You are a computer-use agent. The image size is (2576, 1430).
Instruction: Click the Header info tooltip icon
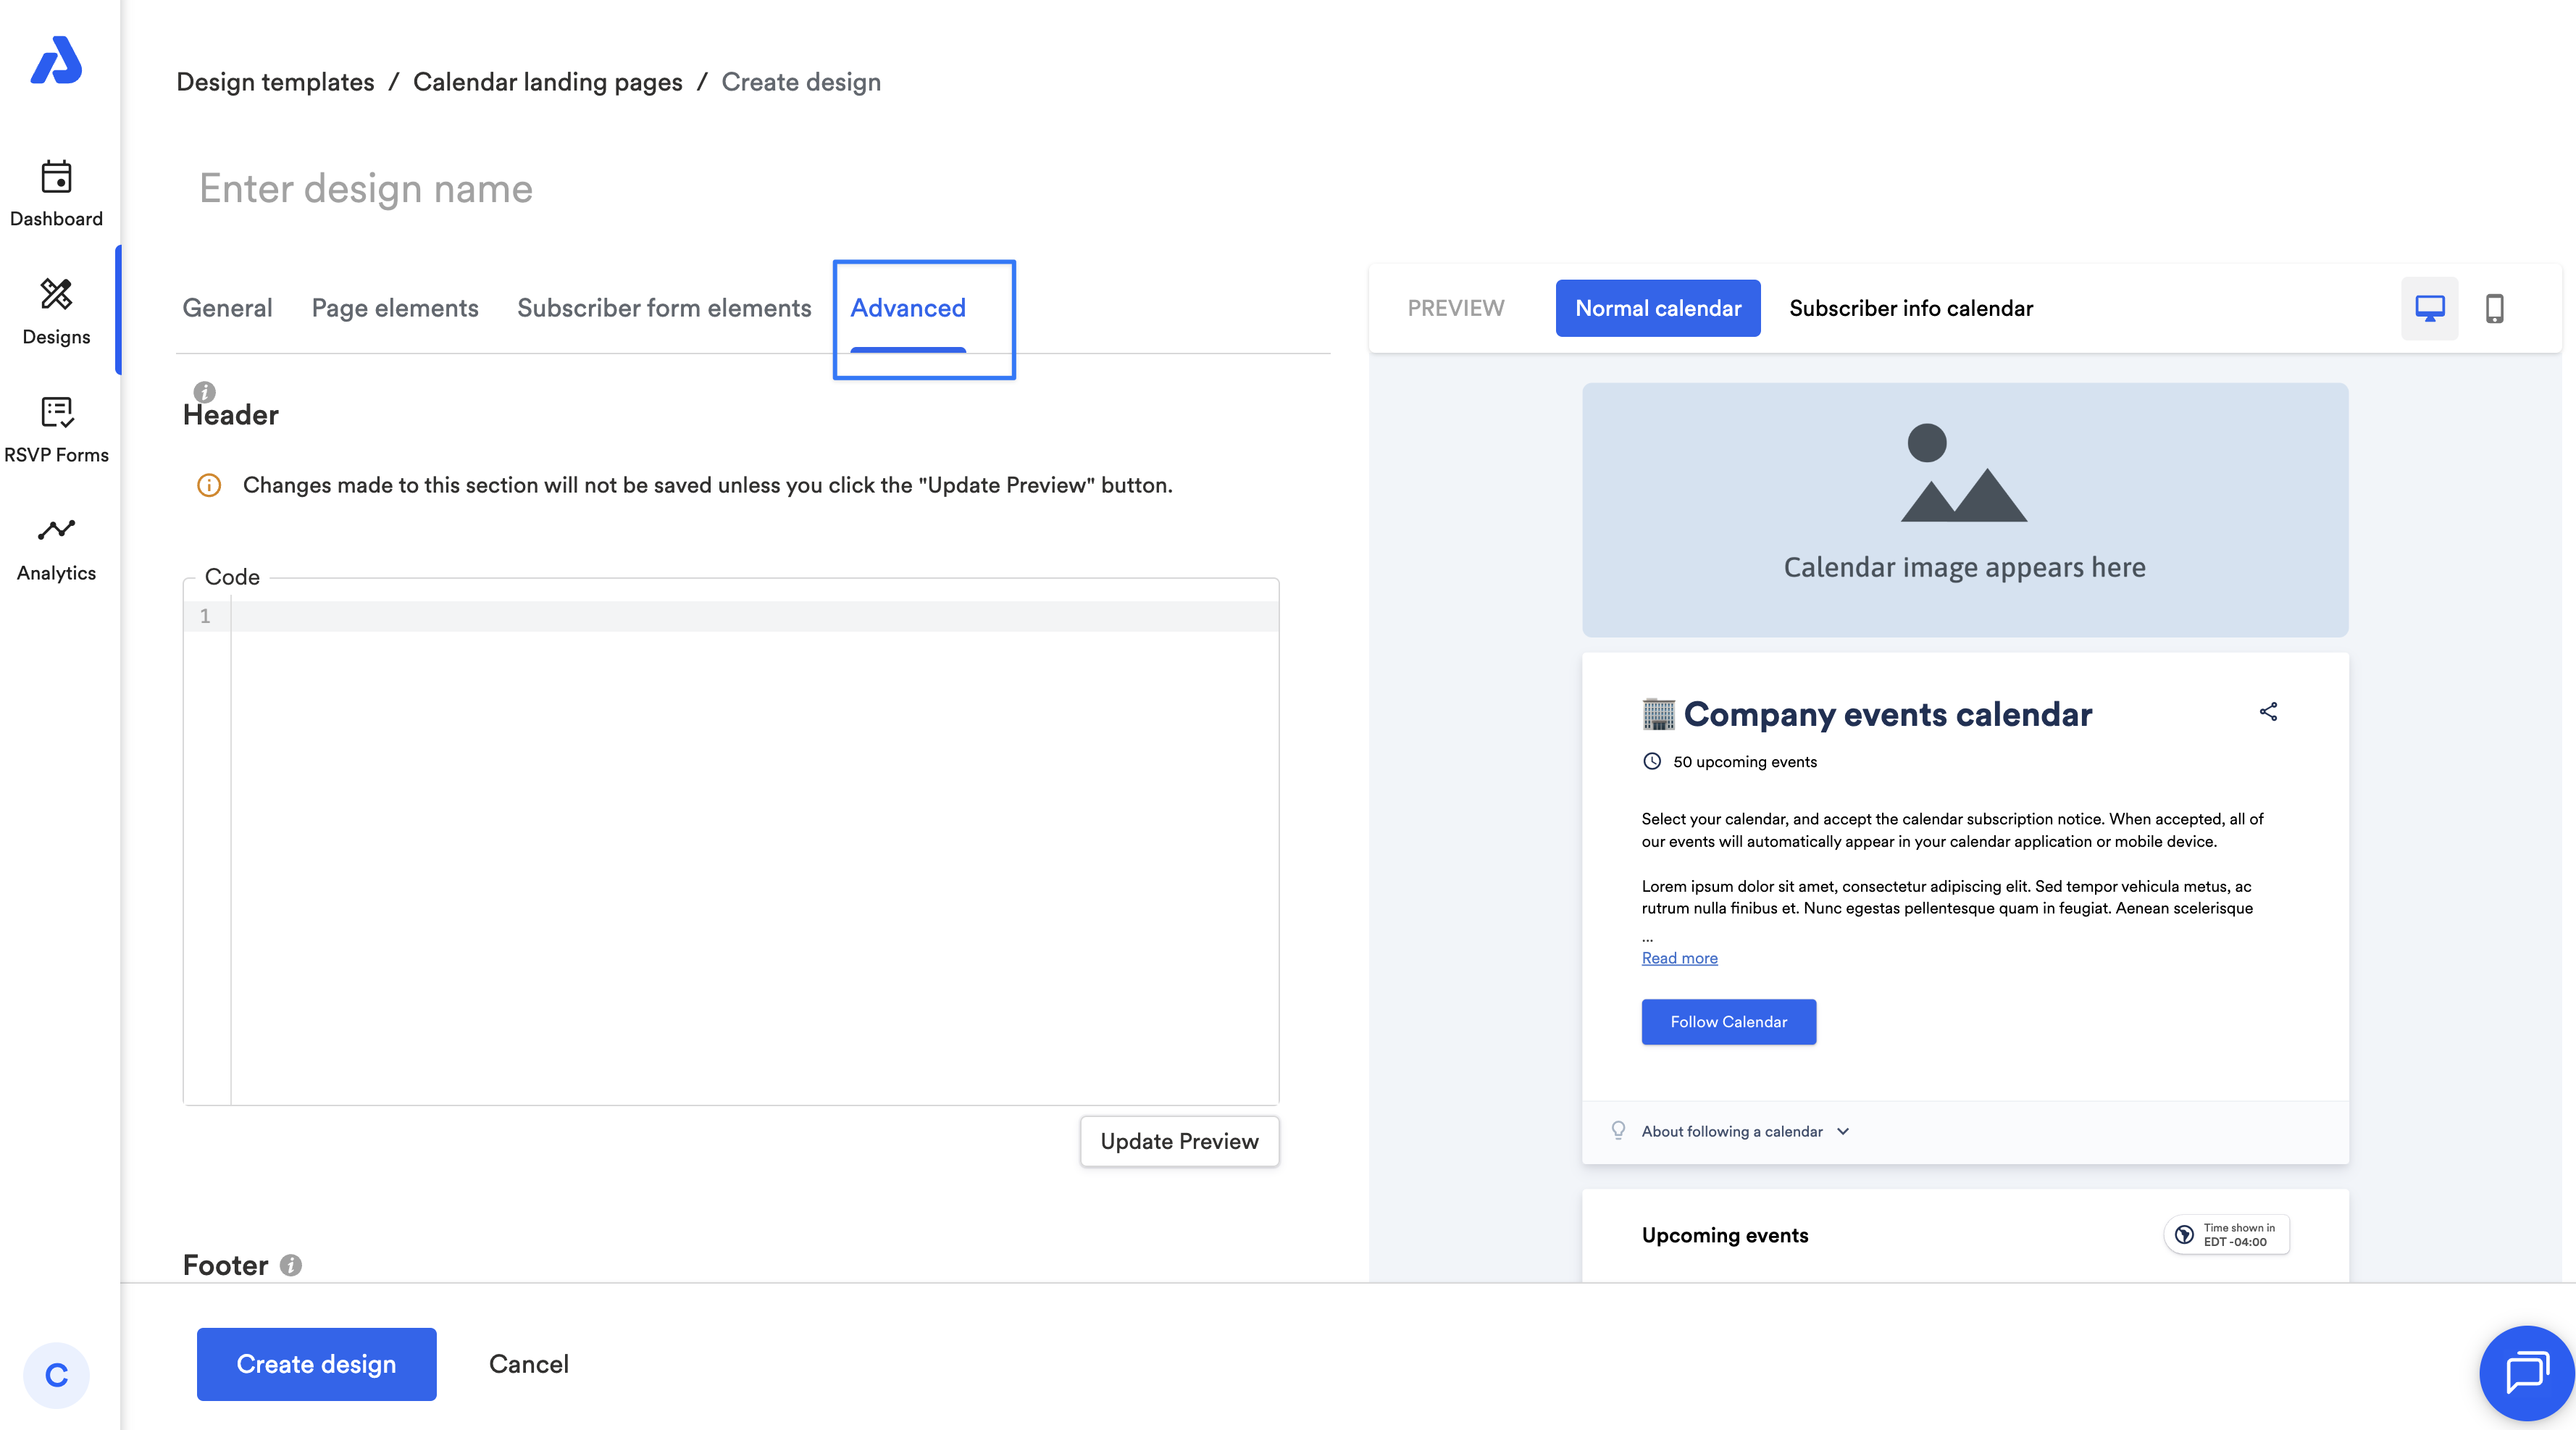tap(204, 392)
